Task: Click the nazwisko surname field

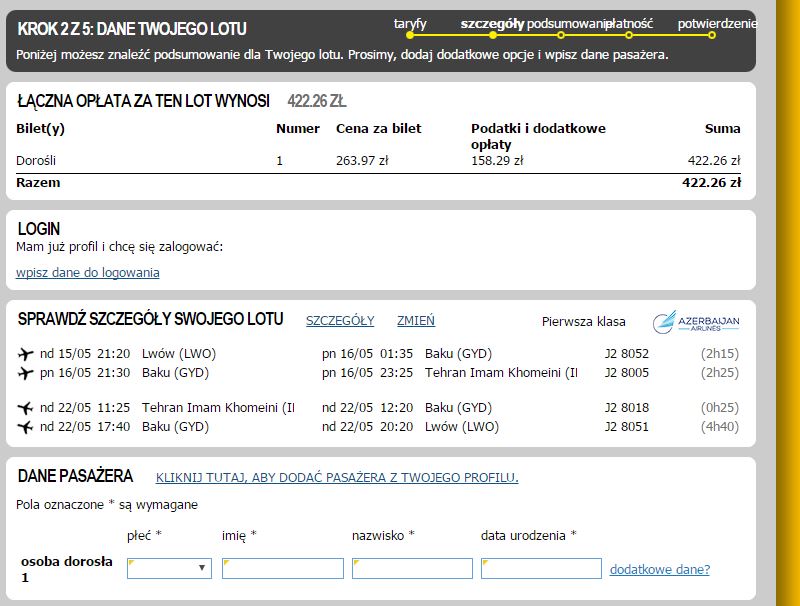Action: pyautogui.click(x=412, y=568)
